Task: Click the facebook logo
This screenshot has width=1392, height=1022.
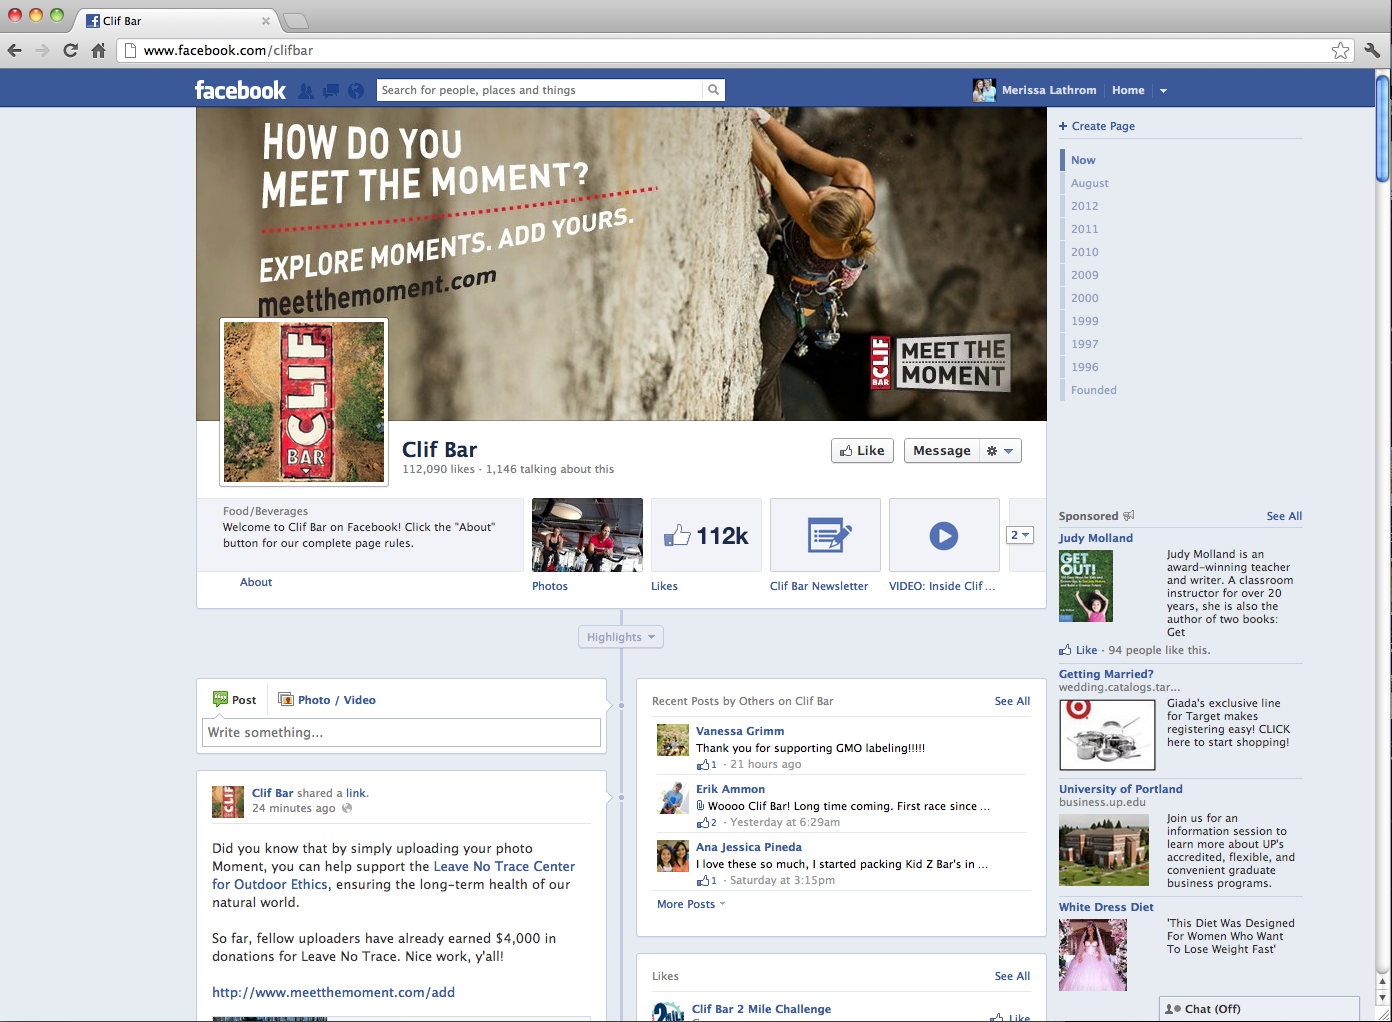Action: pos(240,90)
